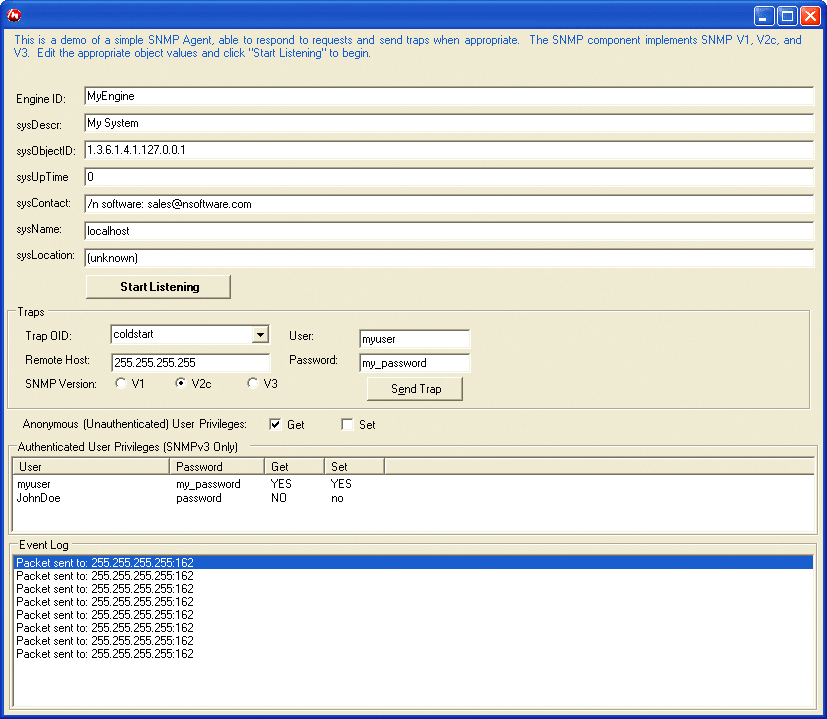Click 'no' in JohnDoe's Set column
The height and width of the screenshot is (719, 827).
tap(338, 498)
